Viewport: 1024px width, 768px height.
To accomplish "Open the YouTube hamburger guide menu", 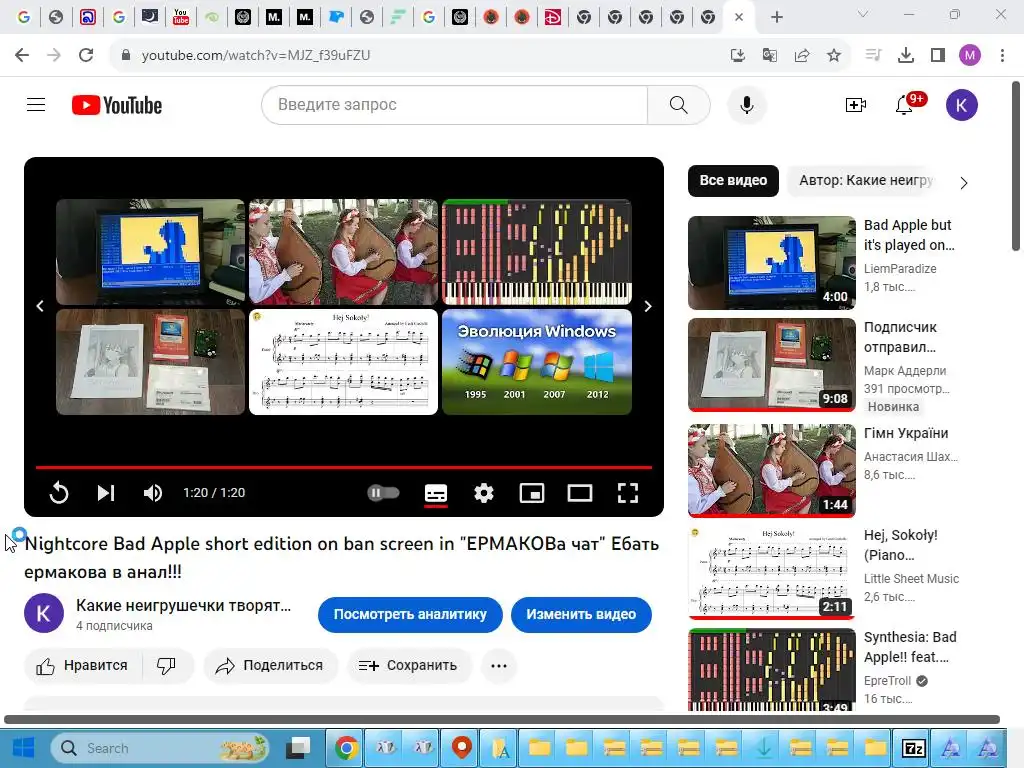I will click(x=36, y=104).
